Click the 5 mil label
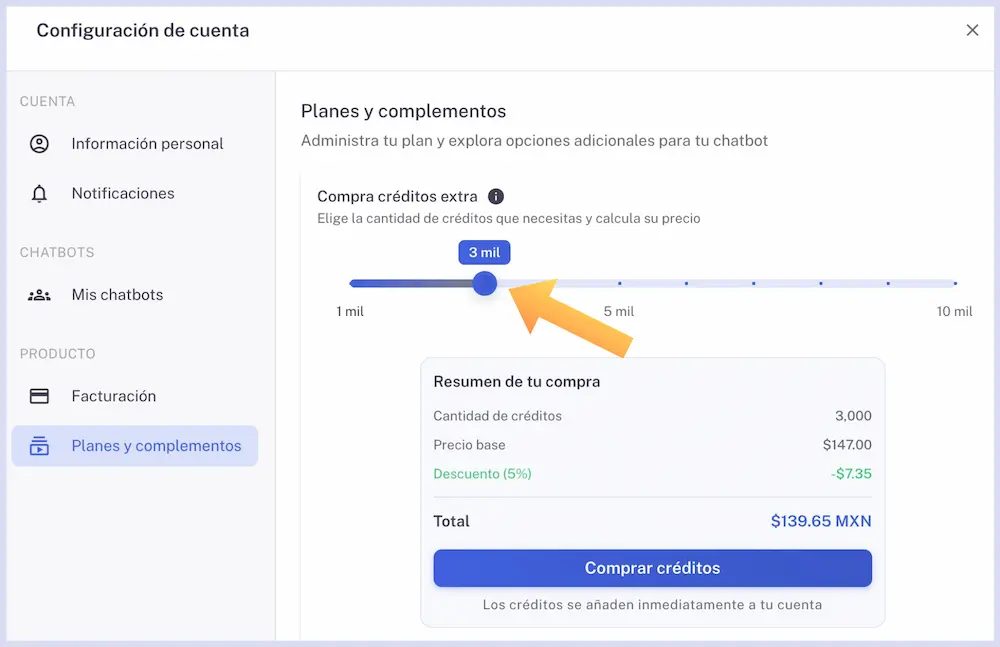The height and width of the screenshot is (647, 1000). 619,311
